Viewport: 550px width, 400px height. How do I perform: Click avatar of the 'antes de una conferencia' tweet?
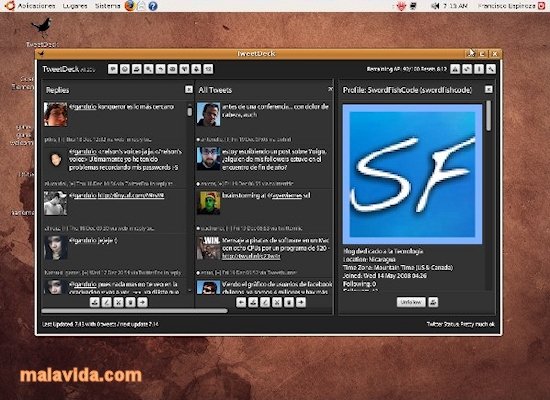[x=208, y=114]
